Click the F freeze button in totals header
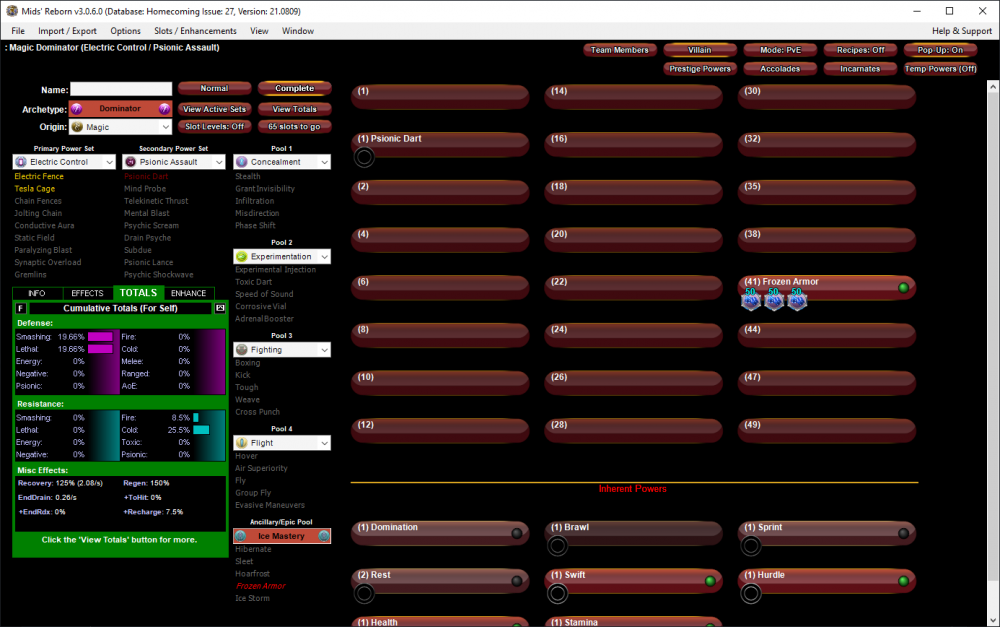The width and height of the screenshot is (1000, 627). tap(21, 308)
